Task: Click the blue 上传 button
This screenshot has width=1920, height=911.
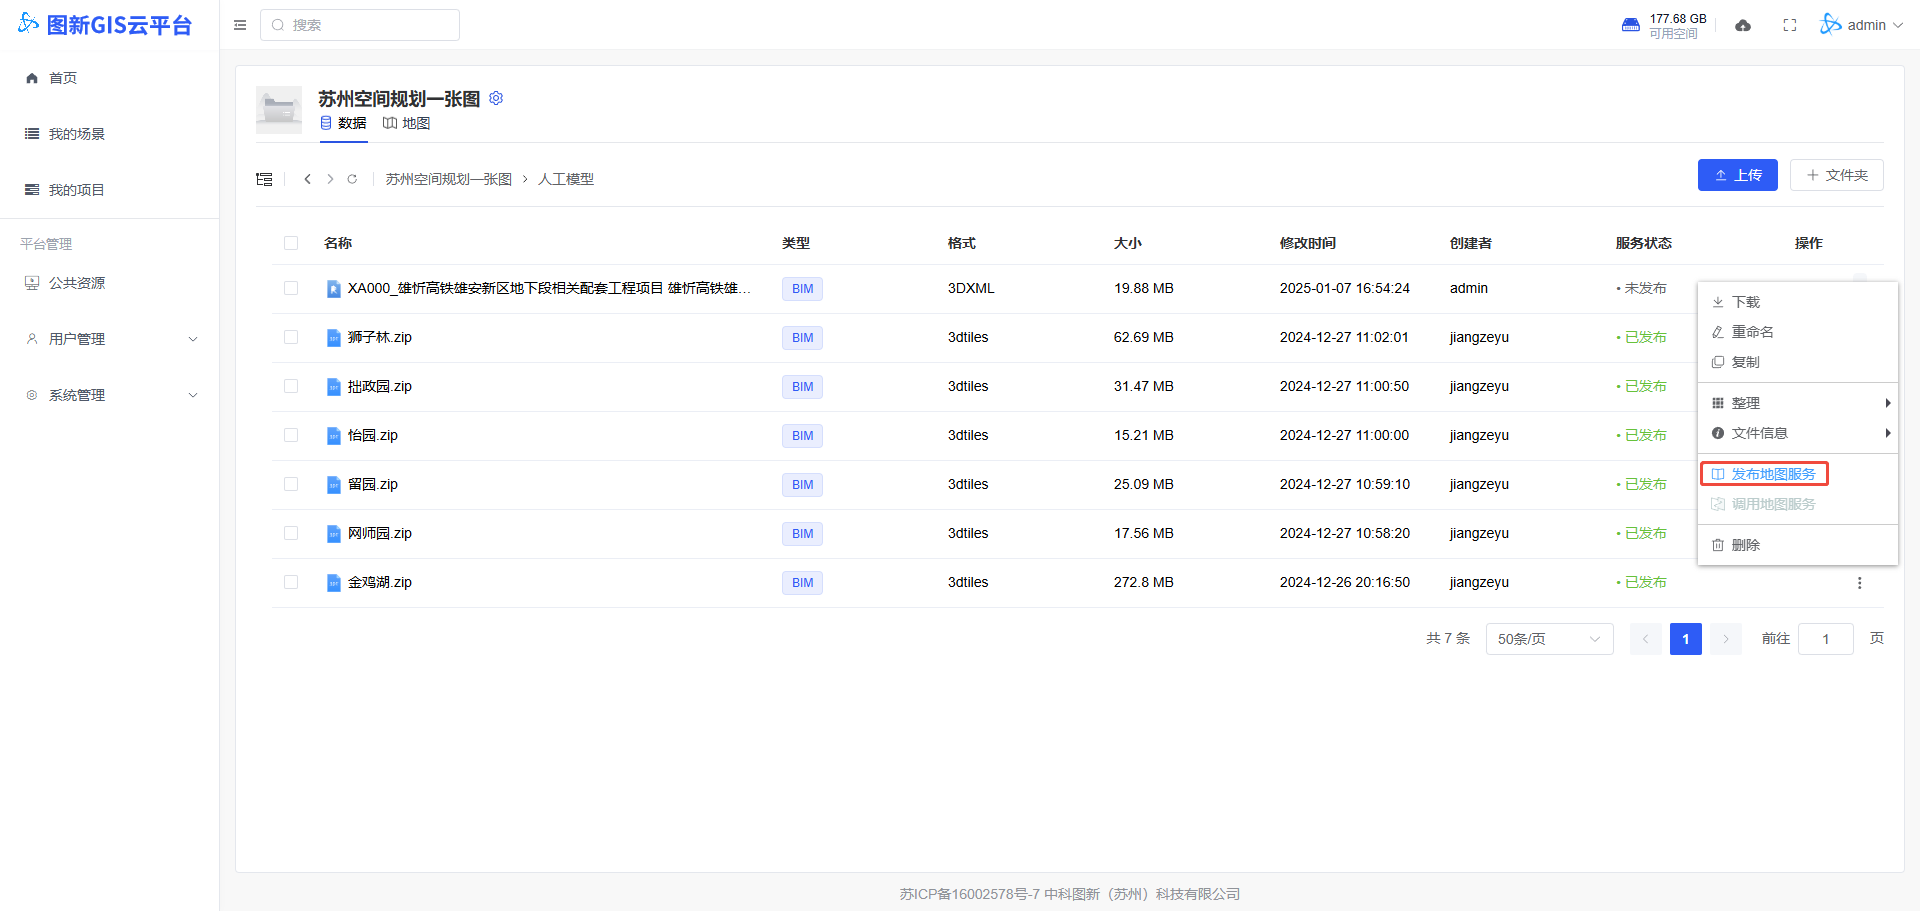Action: 1737,175
